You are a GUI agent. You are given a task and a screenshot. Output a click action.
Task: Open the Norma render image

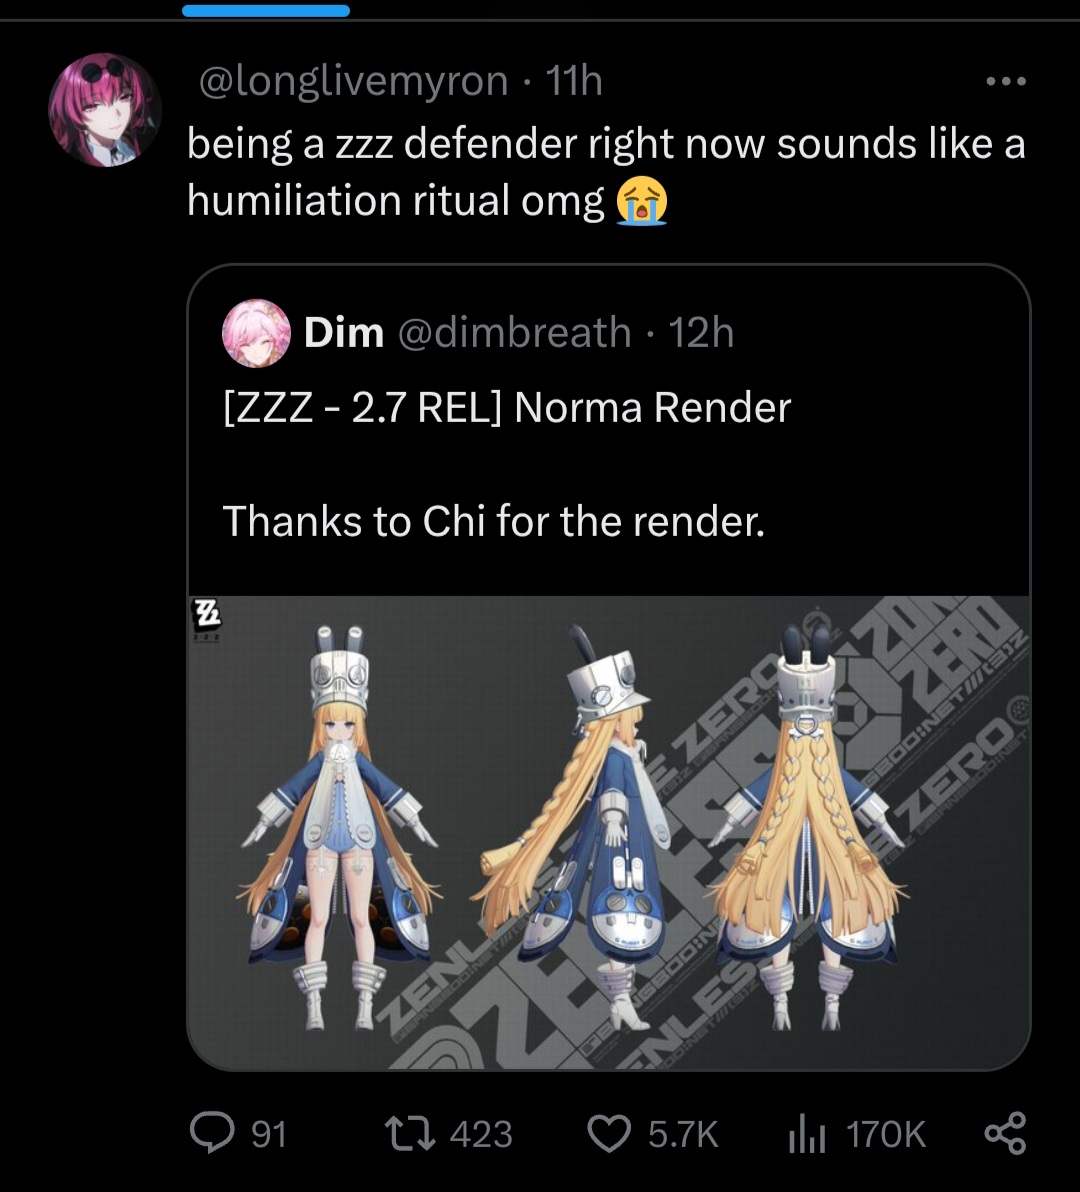(x=609, y=832)
